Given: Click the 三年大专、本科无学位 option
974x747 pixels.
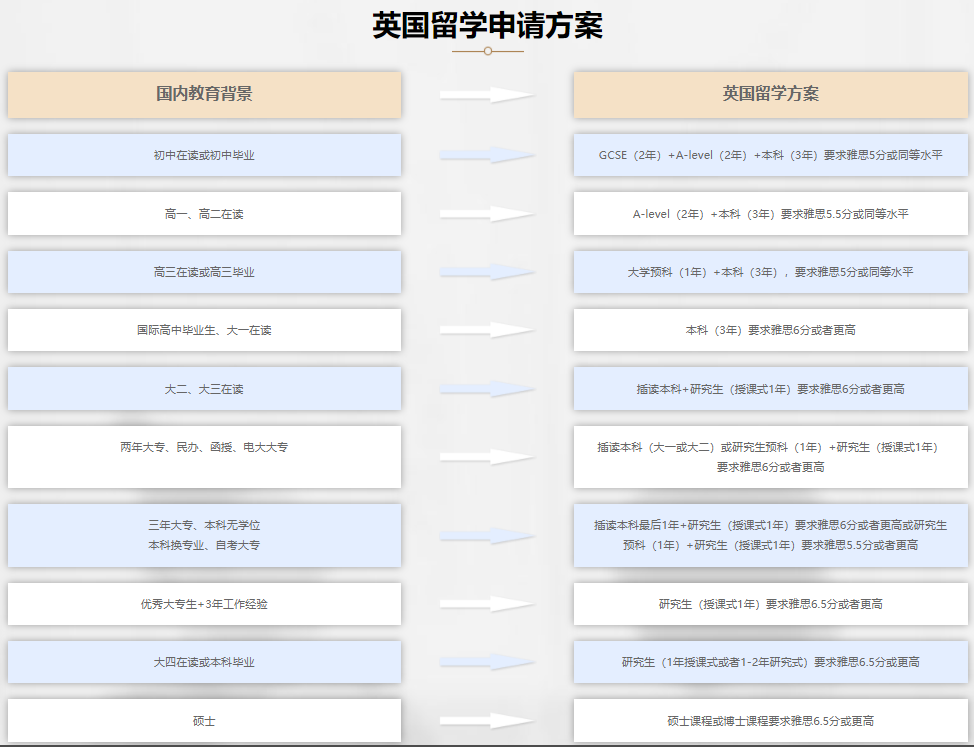Looking at the screenshot, I should (204, 535).
